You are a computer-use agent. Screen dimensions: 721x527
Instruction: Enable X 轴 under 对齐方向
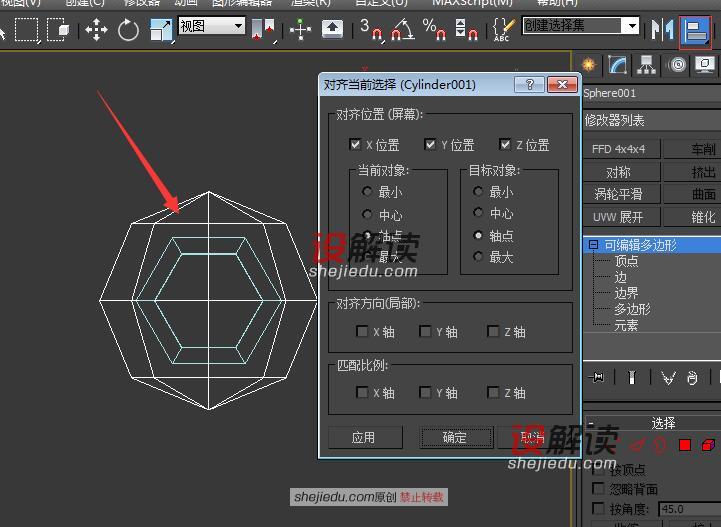pyautogui.click(x=362, y=331)
